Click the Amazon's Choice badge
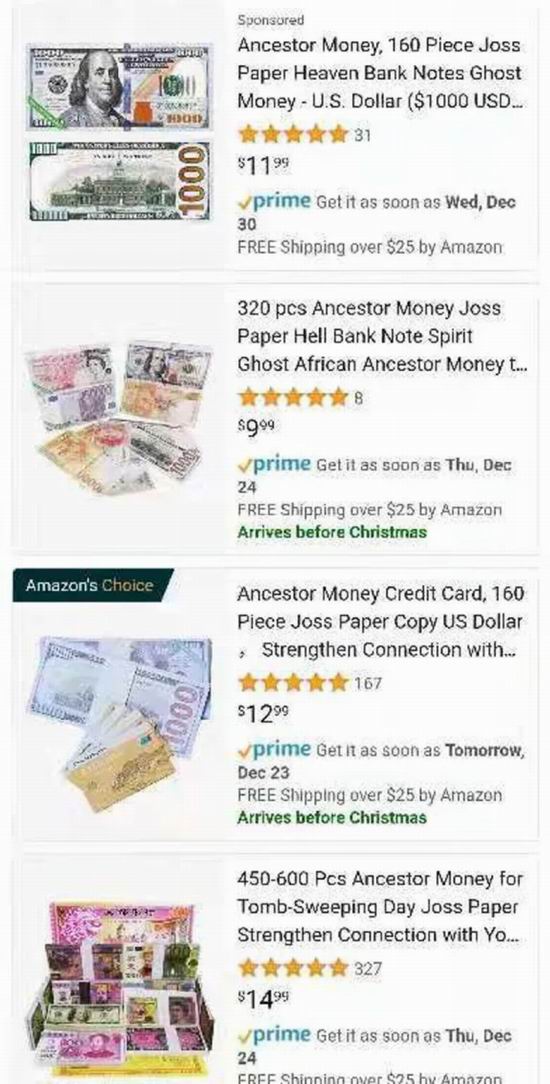 point(91,586)
